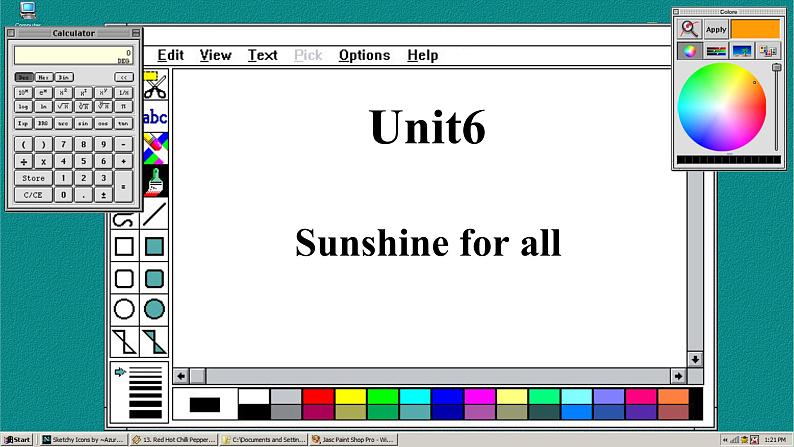This screenshot has height=447, width=794.
Task: Open the View menu
Action: pyautogui.click(x=215, y=55)
